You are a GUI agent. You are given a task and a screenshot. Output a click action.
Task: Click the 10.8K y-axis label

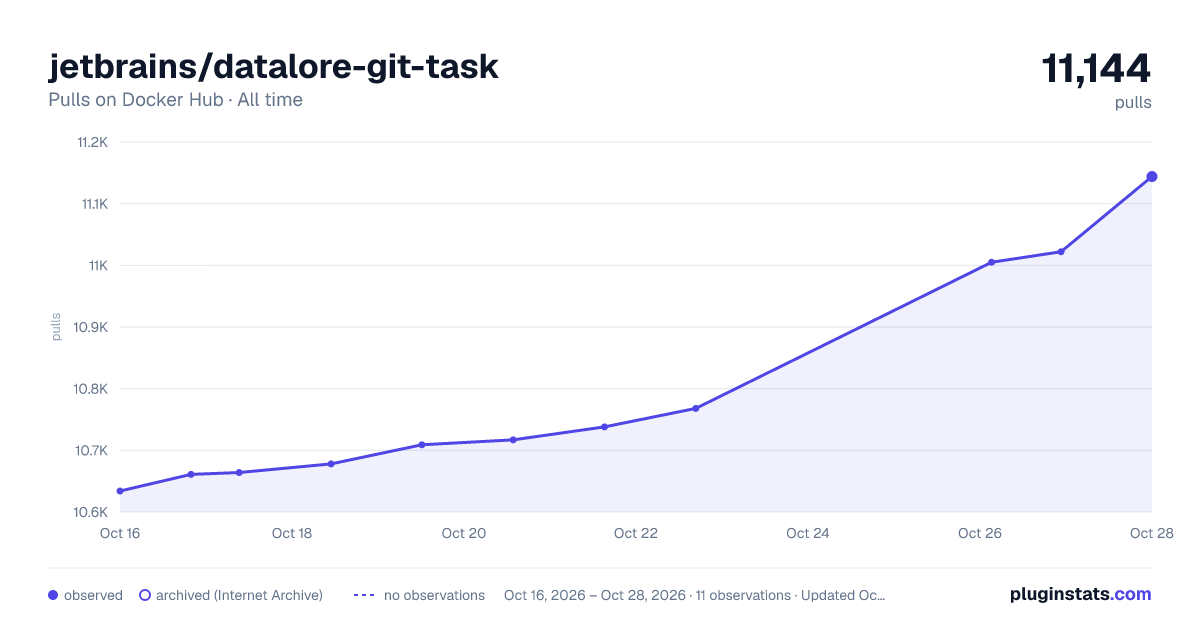coord(90,389)
